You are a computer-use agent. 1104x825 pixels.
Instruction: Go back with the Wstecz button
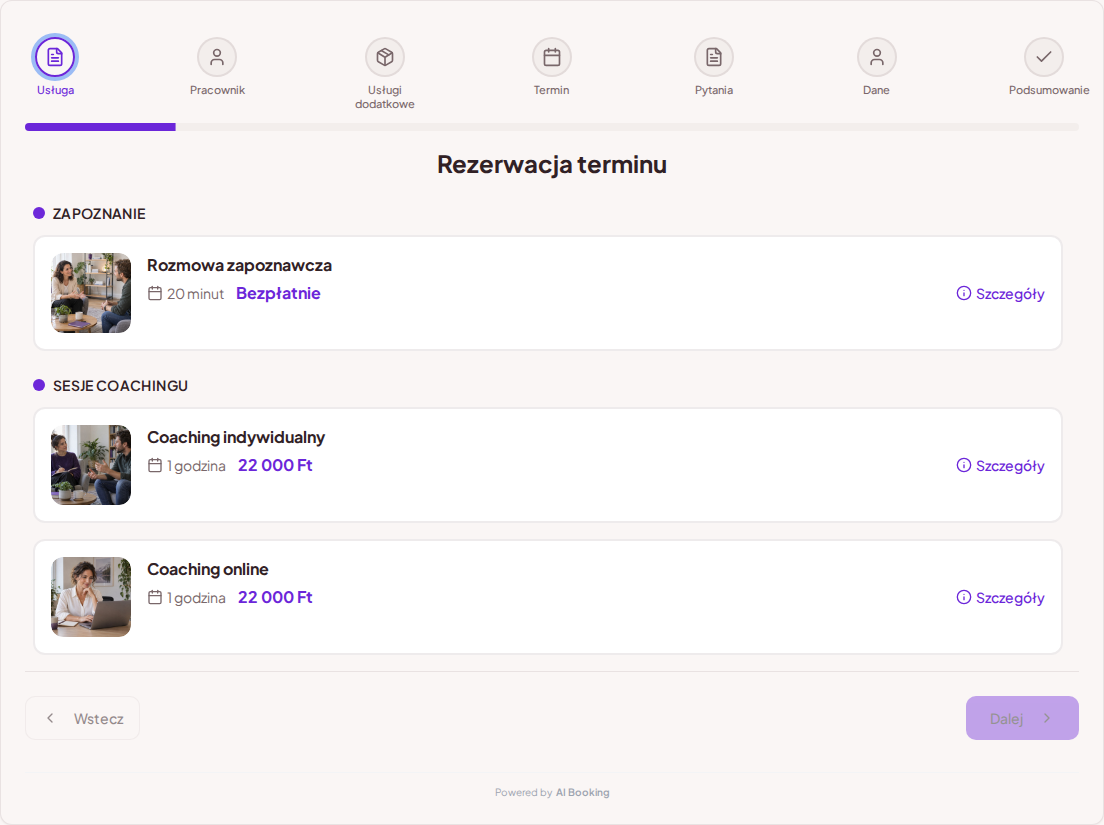pos(82,718)
